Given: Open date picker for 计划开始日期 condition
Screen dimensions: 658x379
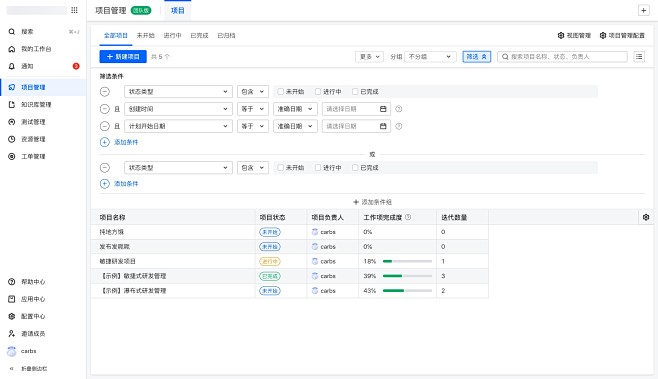Looking at the screenshot, I should click(x=356, y=126).
